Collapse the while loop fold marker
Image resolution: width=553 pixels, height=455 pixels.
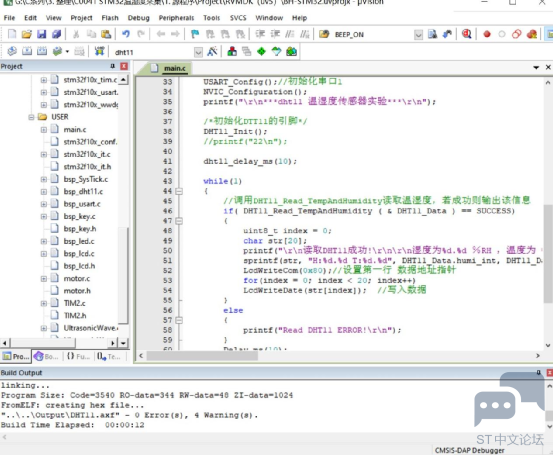click(179, 191)
